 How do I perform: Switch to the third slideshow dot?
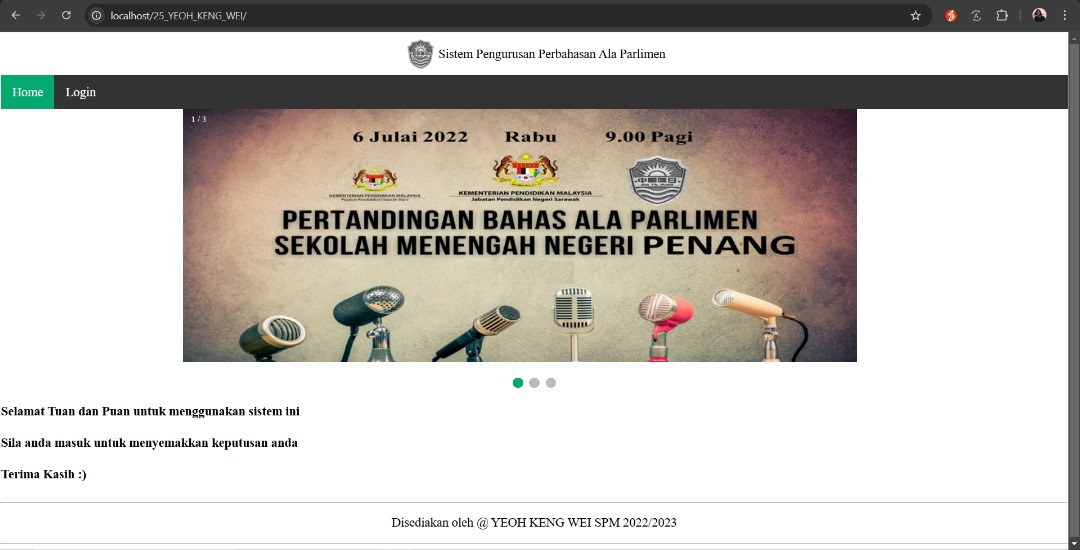pyautogui.click(x=551, y=383)
